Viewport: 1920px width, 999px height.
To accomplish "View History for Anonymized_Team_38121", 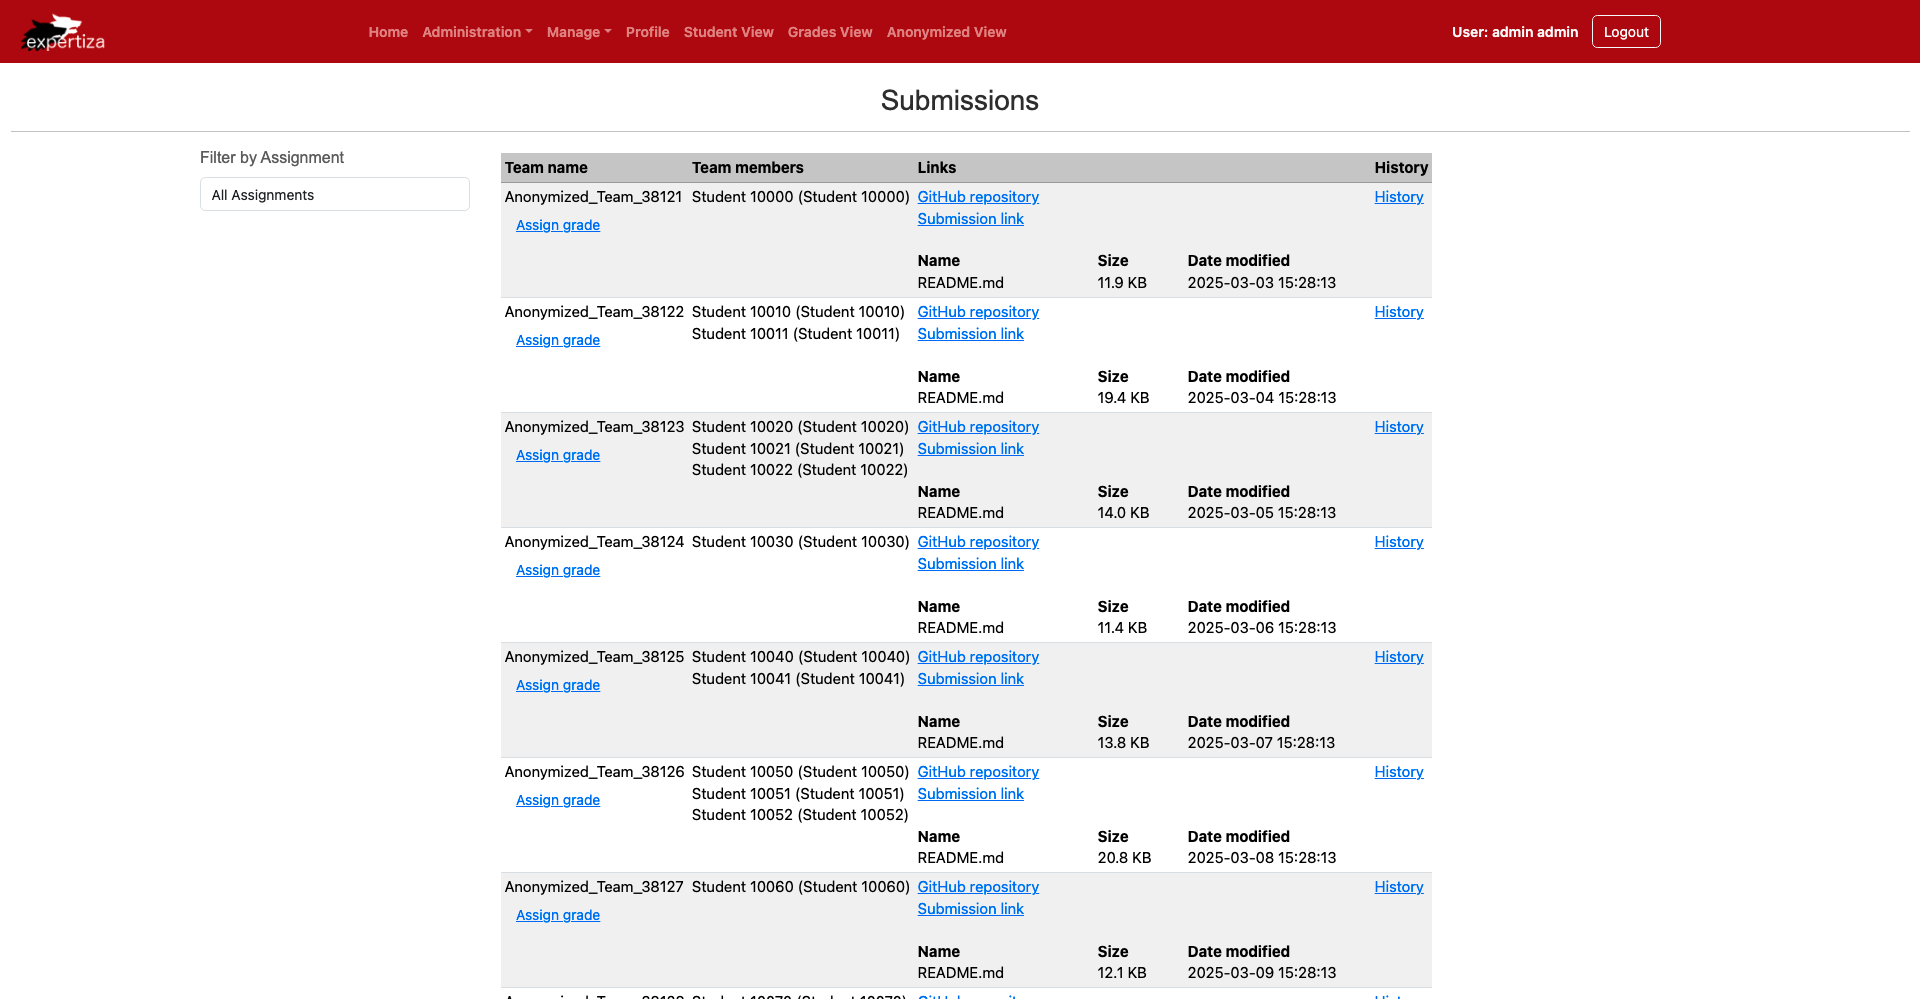I will coord(1398,197).
